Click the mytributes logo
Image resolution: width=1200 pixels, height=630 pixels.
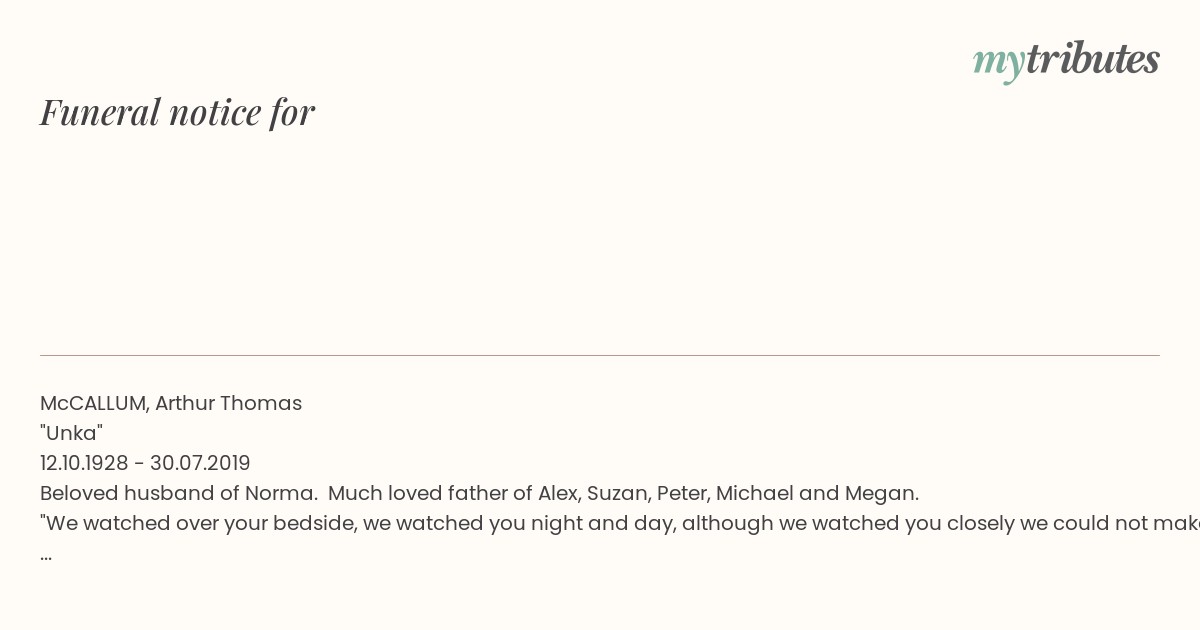[x=1066, y=60]
